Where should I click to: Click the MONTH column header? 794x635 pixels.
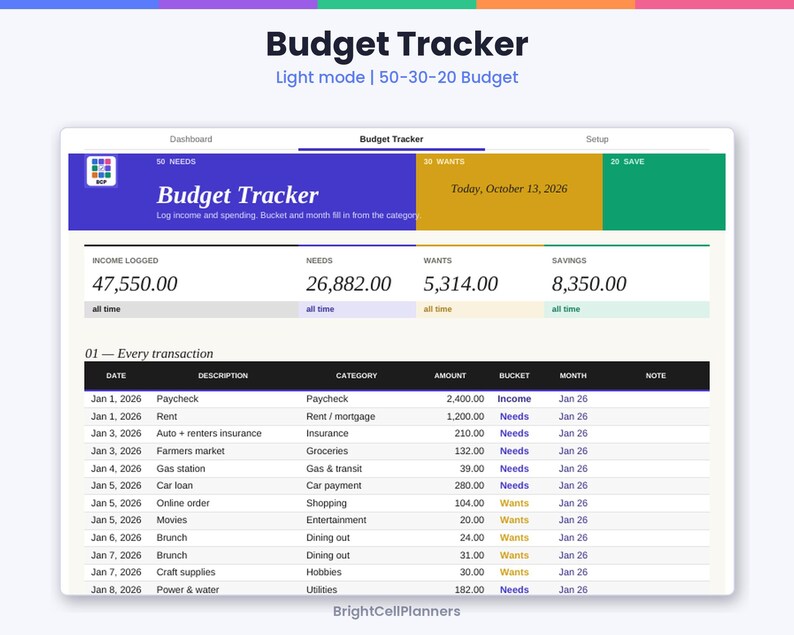pyautogui.click(x=573, y=376)
